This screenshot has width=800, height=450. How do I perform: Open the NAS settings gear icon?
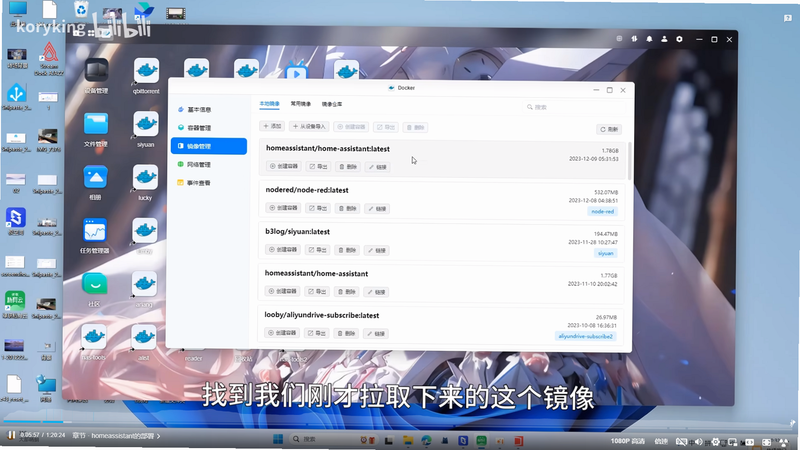coord(679,39)
